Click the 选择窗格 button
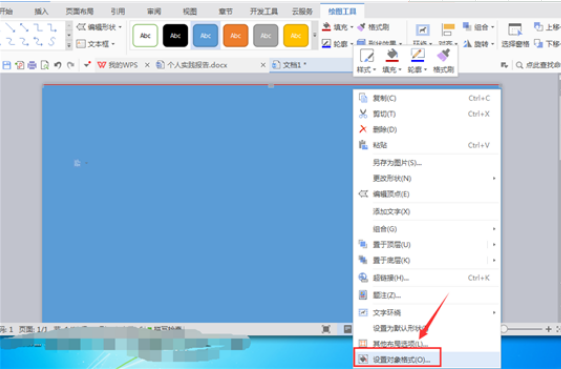The image size is (561, 369). point(515,36)
